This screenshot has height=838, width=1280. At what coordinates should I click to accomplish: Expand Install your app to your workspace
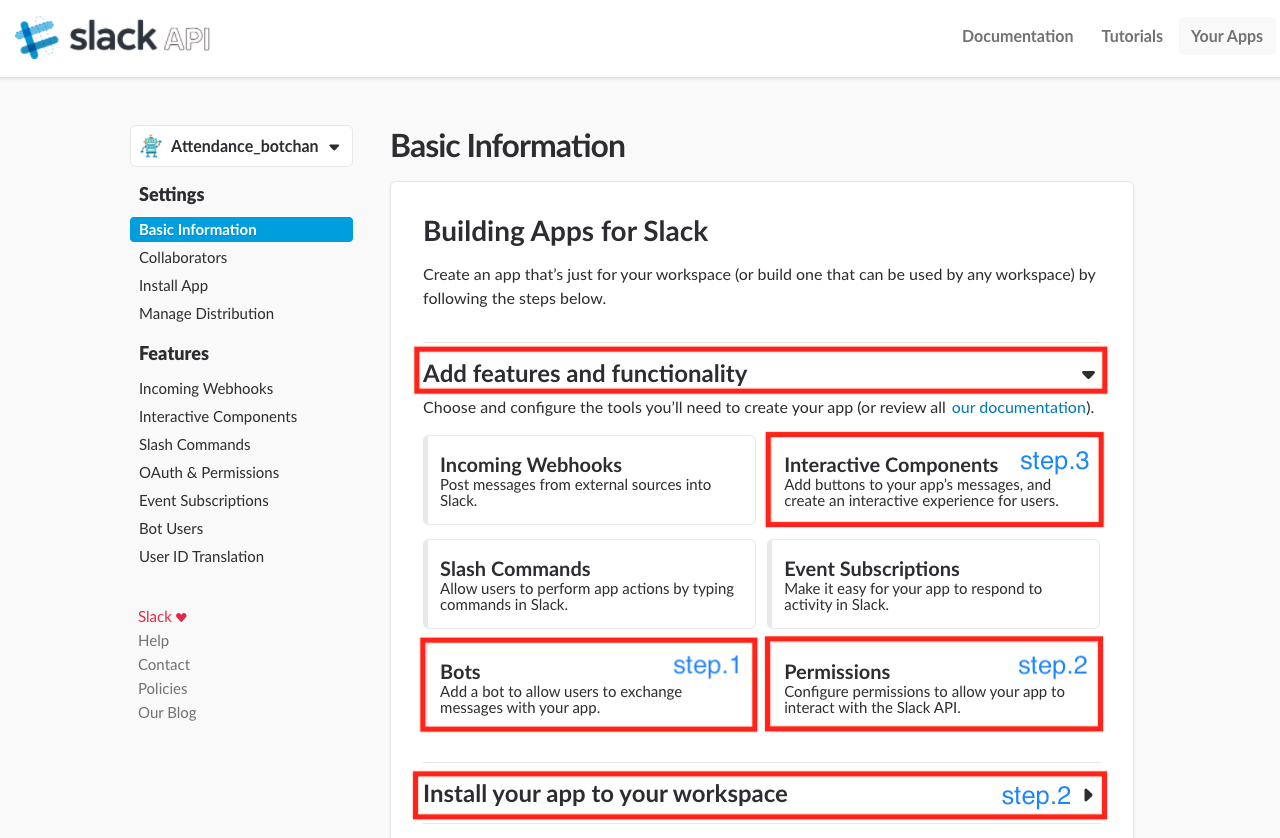1088,795
